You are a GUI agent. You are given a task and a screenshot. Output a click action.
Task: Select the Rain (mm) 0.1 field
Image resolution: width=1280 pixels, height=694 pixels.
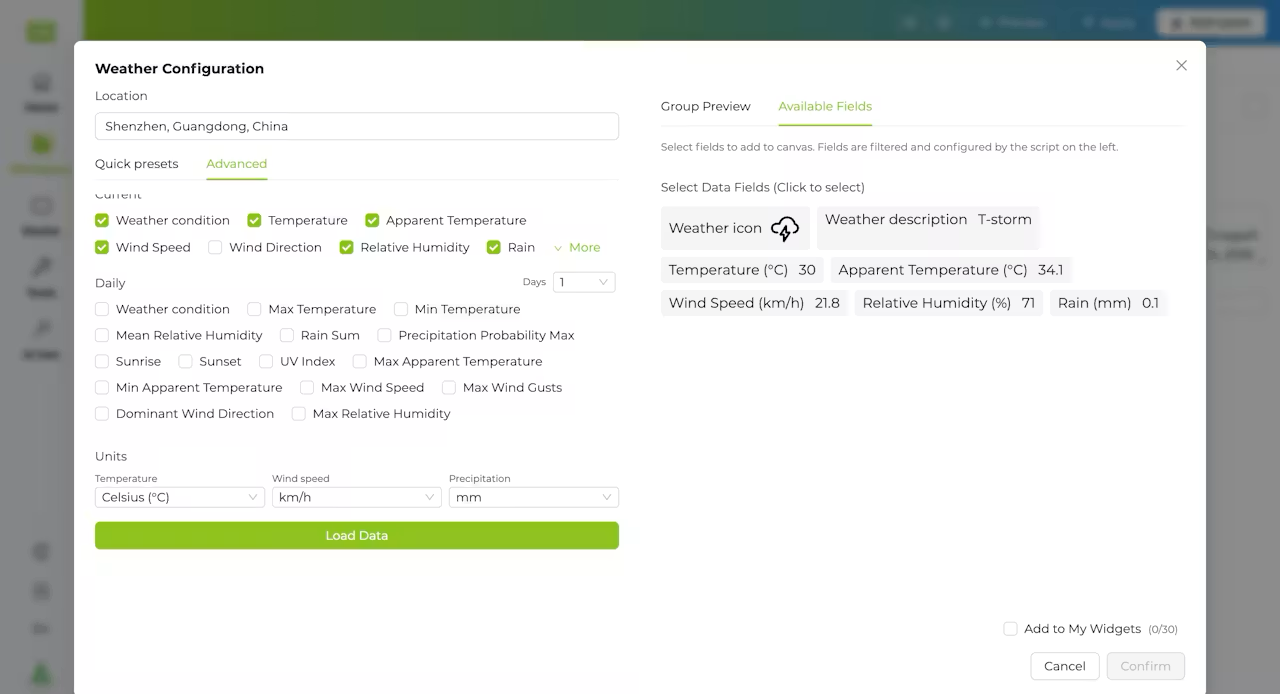tap(1108, 303)
